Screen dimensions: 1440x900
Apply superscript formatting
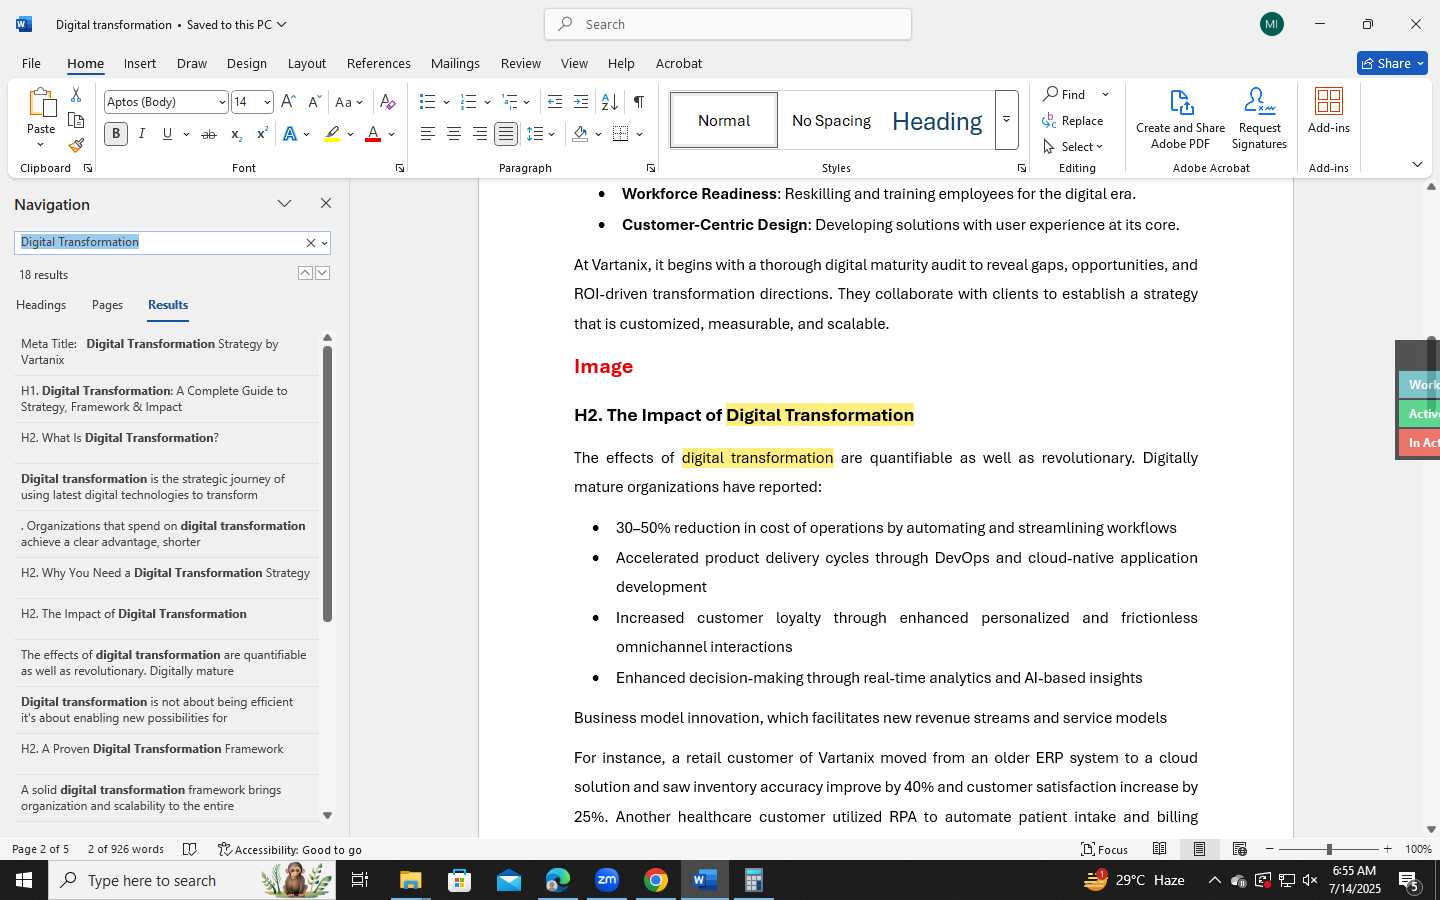(x=262, y=134)
